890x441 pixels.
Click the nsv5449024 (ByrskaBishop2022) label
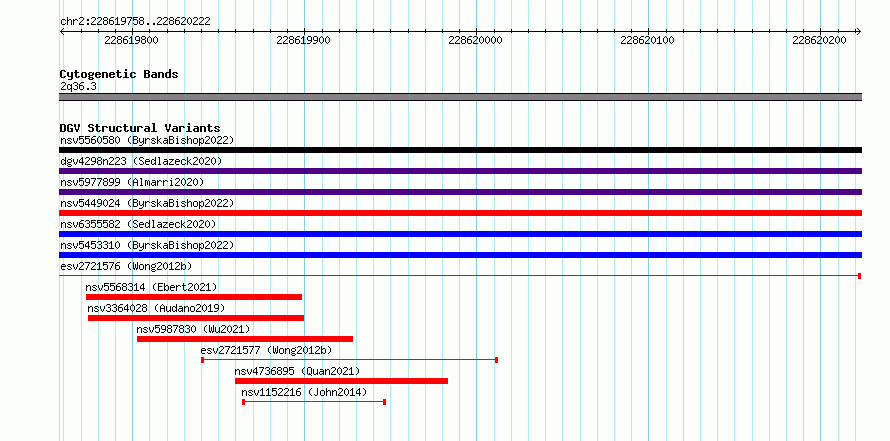pos(147,203)
